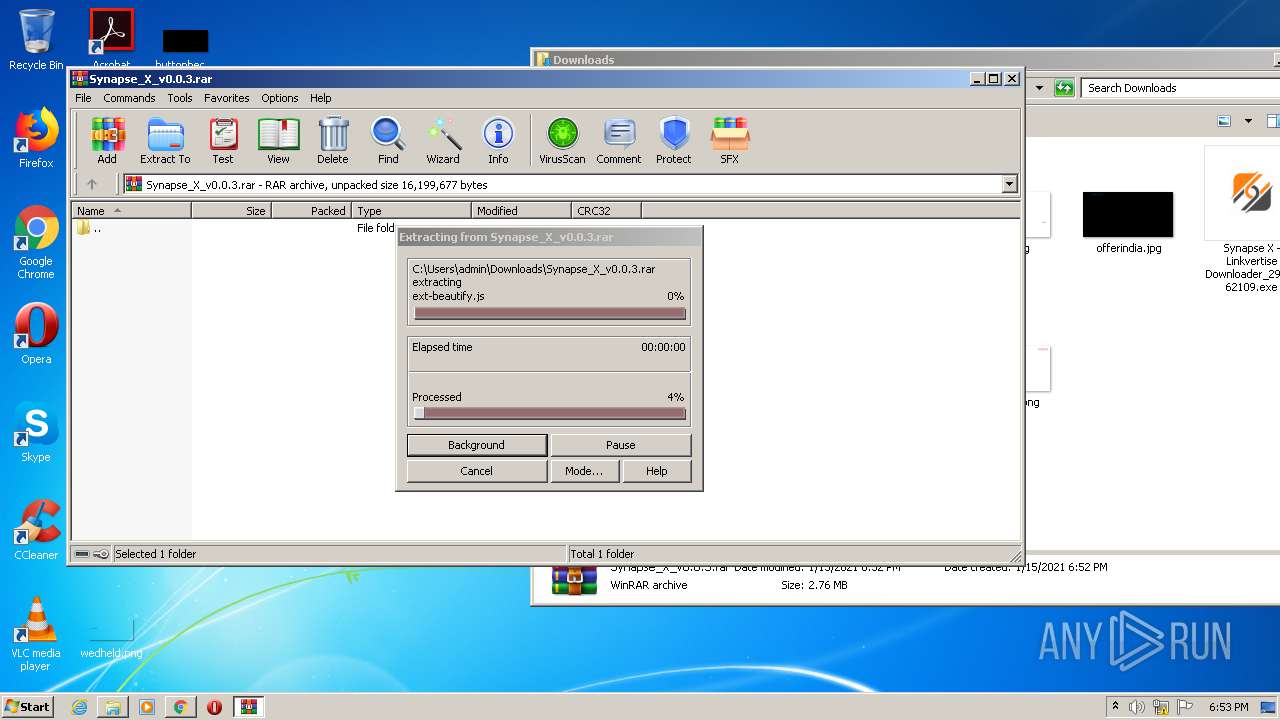Click the Test archive icon
Viewport: 1280px width, 720px height.
(223, 140)
